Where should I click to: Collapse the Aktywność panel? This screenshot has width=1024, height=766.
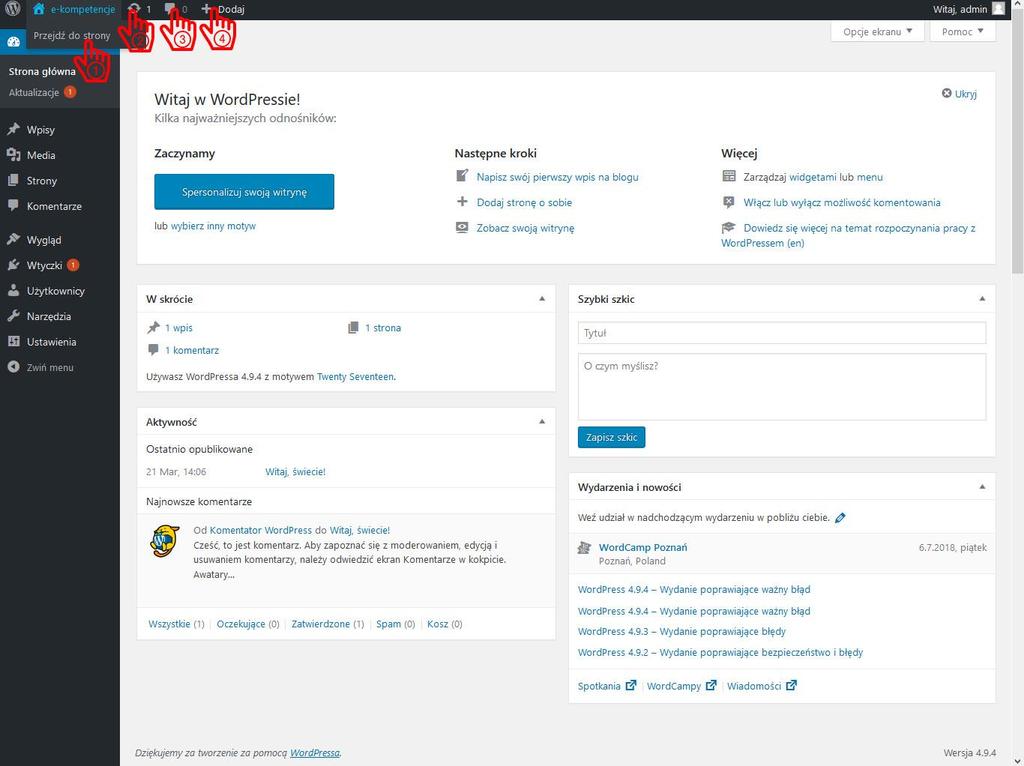click(x=542, y=421)
